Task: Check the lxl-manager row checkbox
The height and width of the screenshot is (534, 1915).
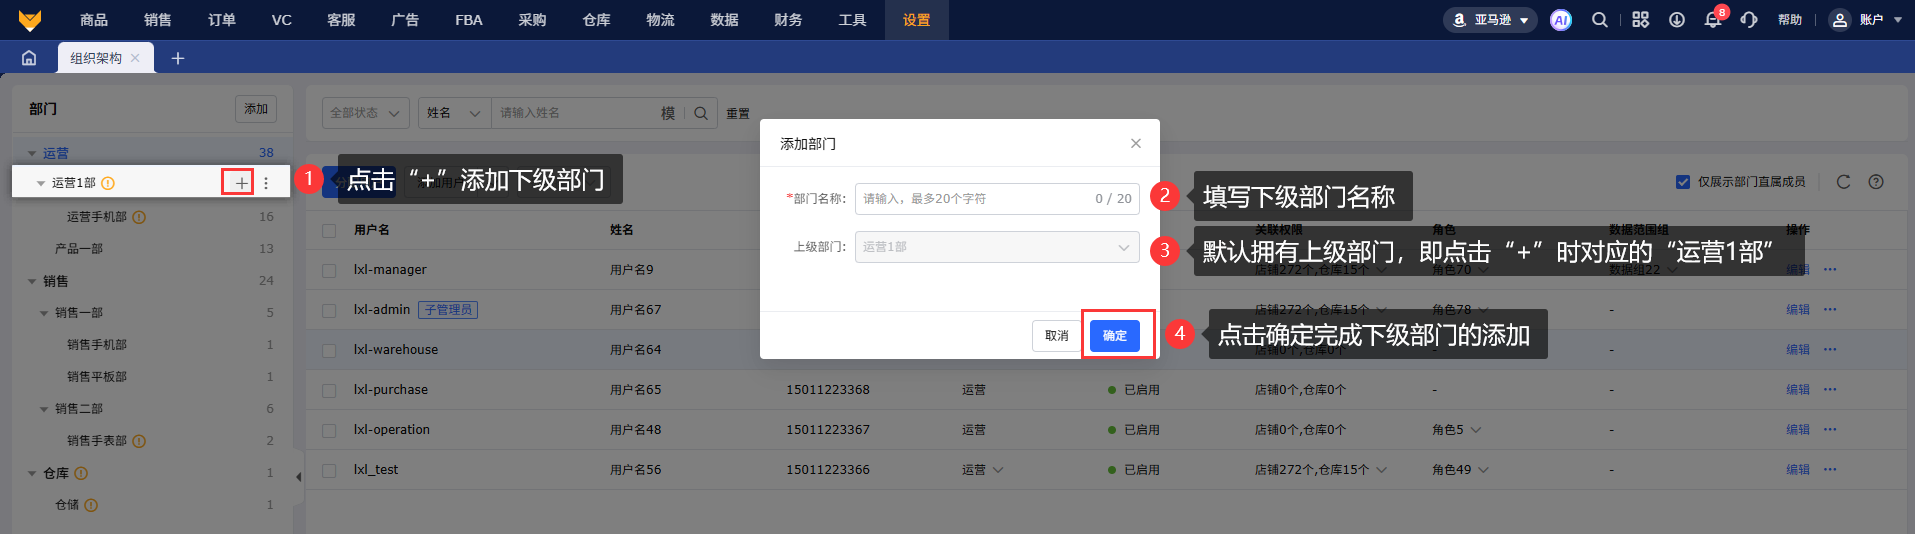Action: click(329, 270)
